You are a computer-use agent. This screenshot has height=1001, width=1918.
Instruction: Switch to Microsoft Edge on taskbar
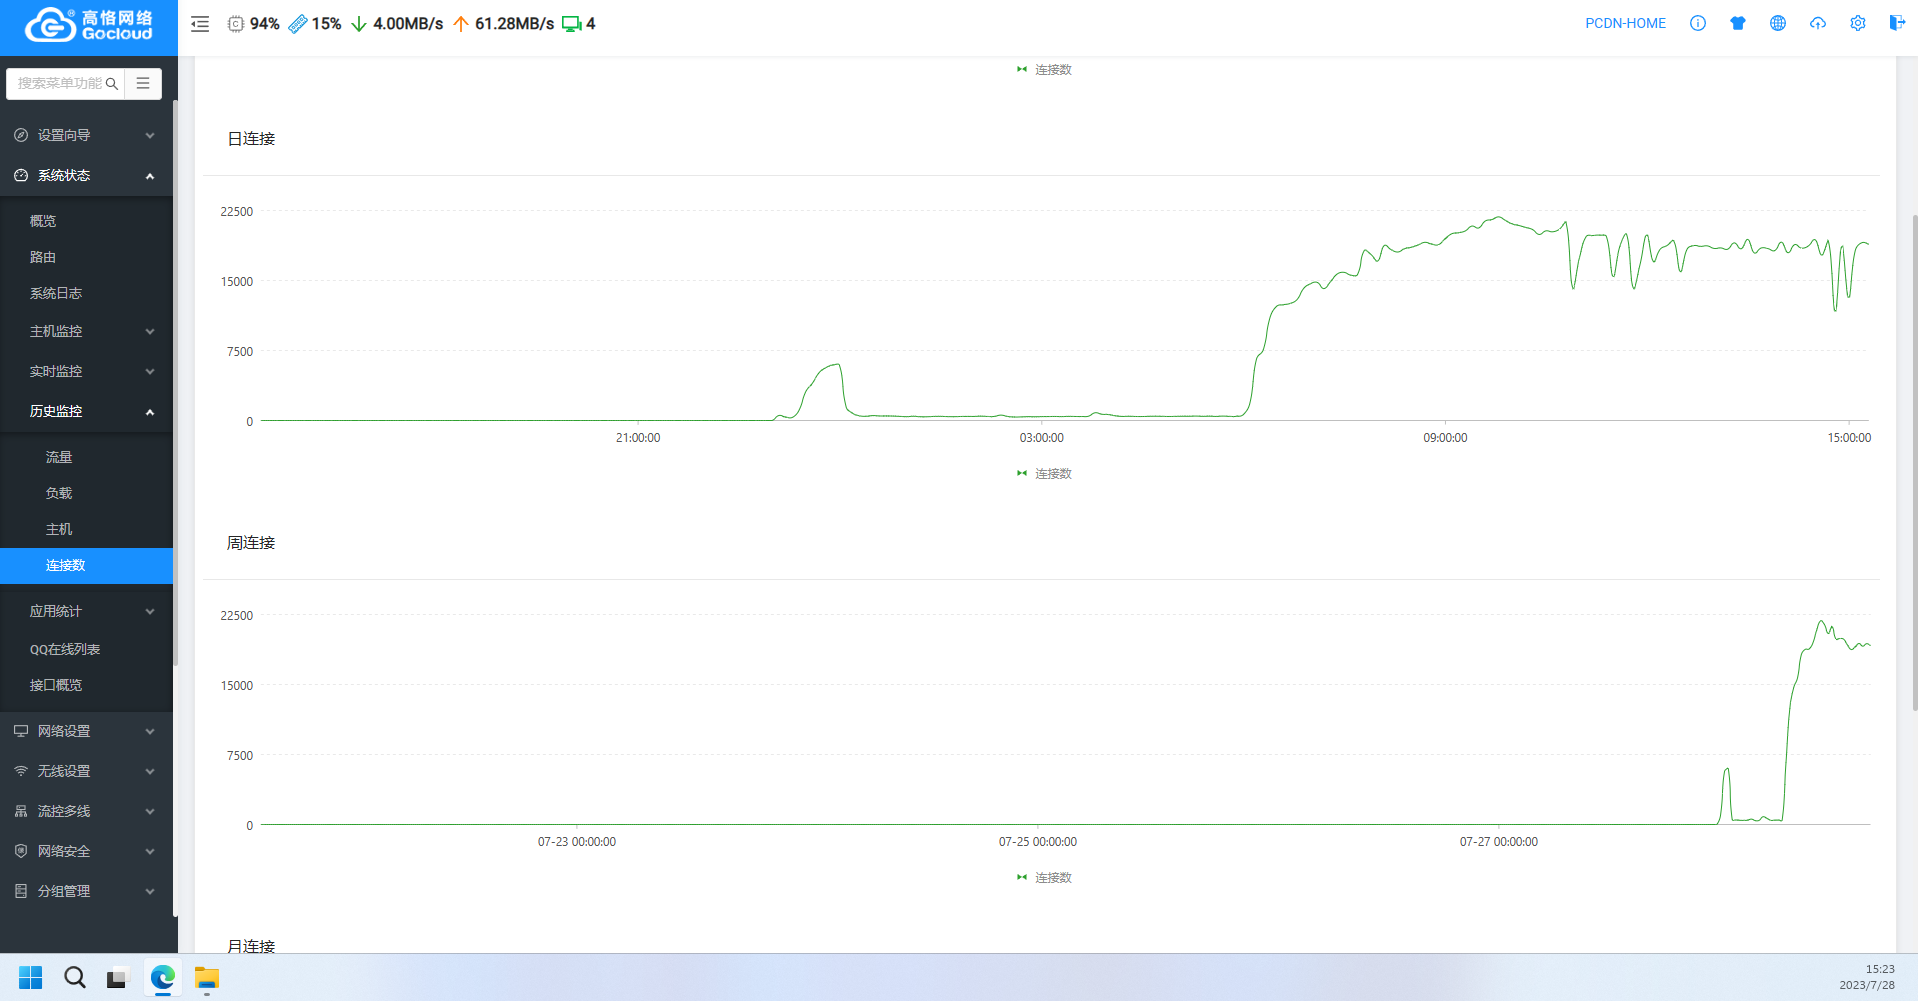click(x=163, y=977)
